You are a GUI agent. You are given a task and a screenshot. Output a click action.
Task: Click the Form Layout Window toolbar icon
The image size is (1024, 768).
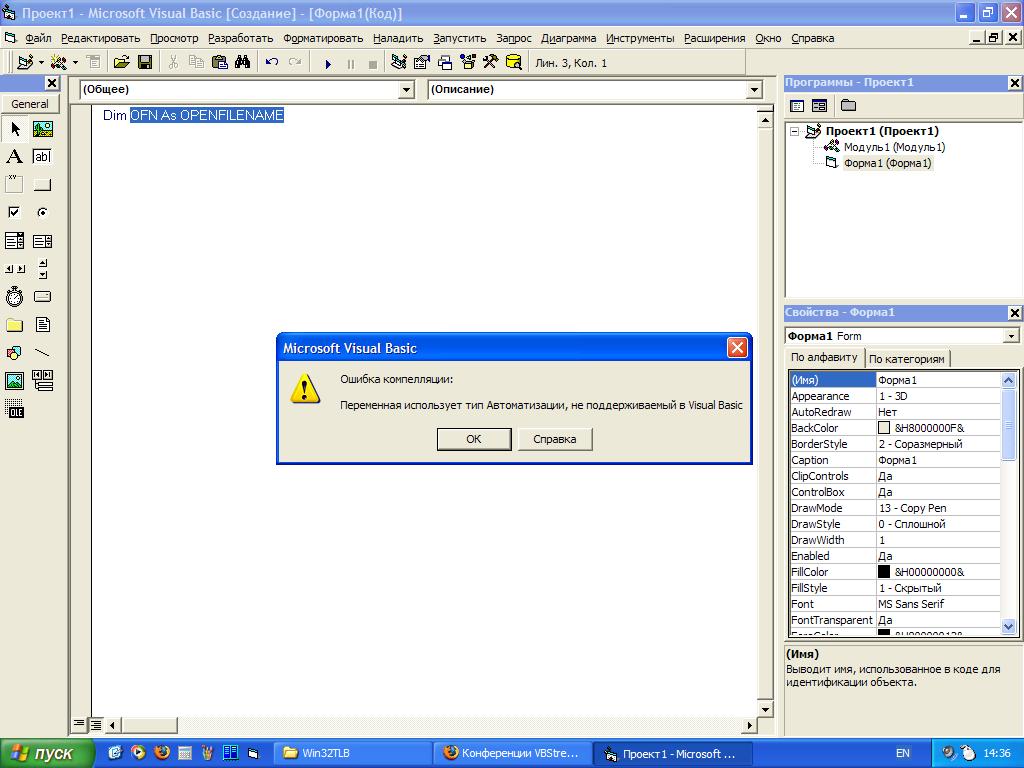pyautogui.click(x=445, y=63)
